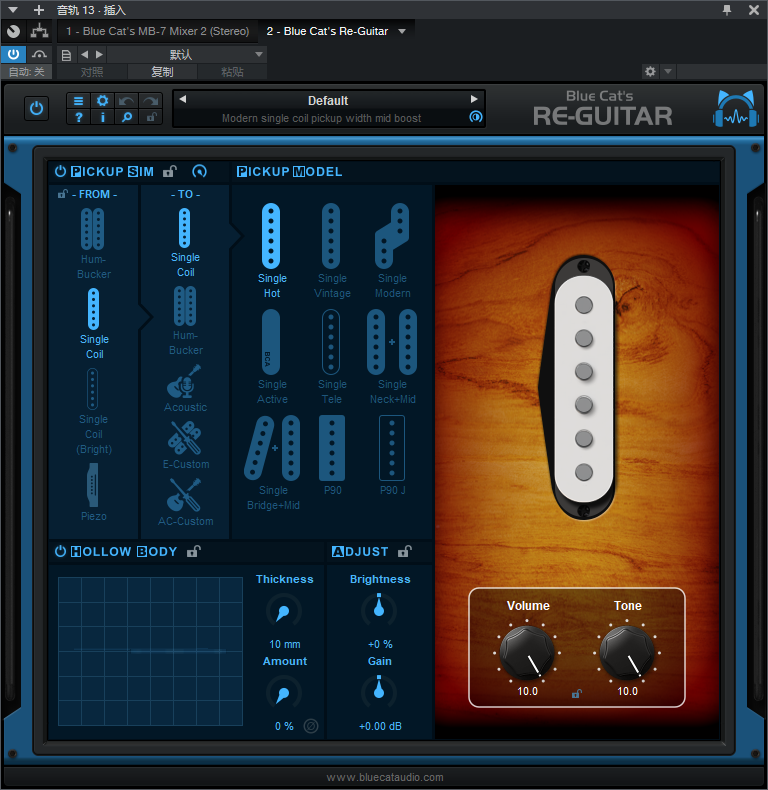768x790 pixels.
Task: Click 对照 compare button
Action: [92, 72]
